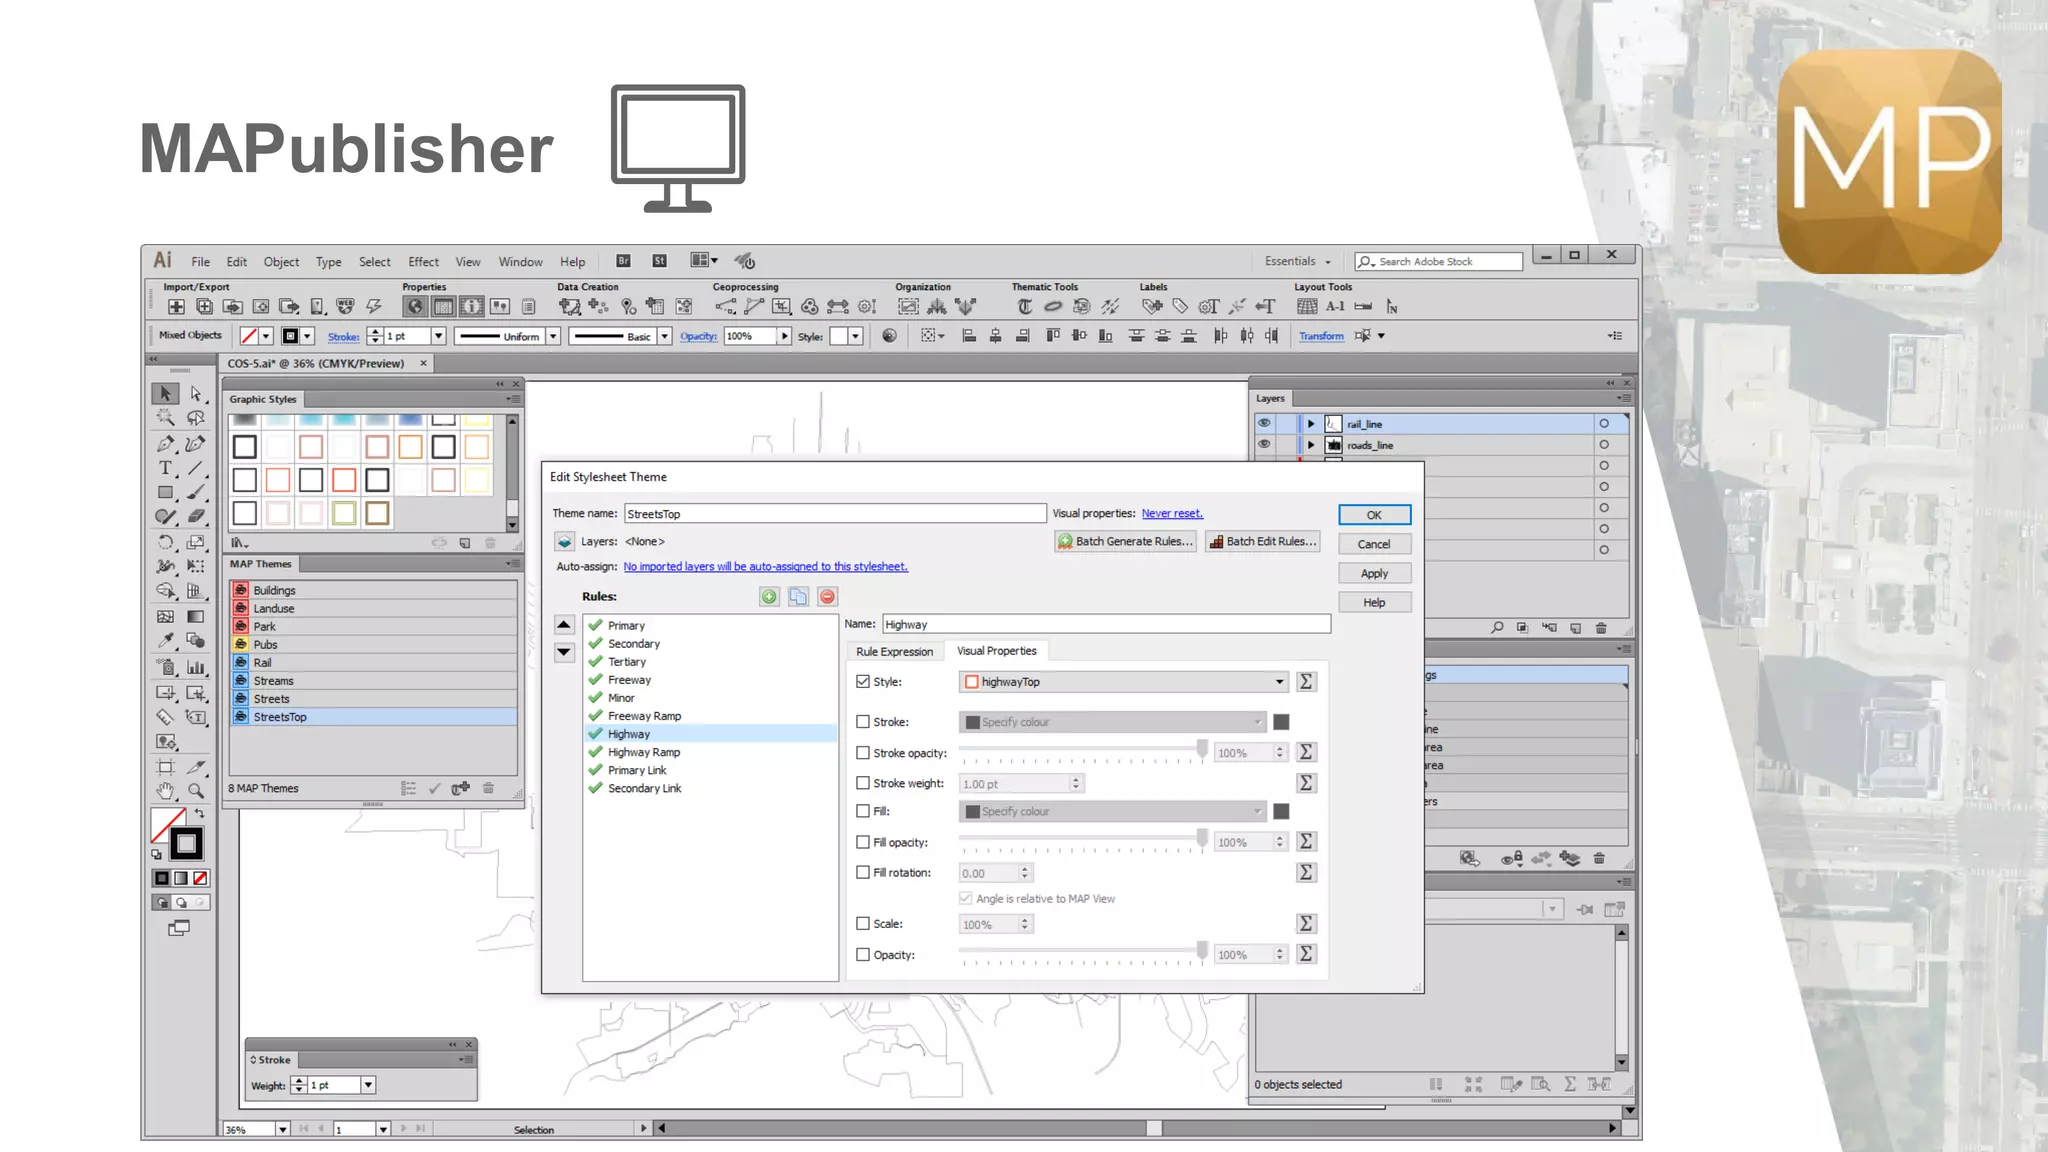The image size is (2048, 1152).
Task: Click the layers picker icon beside Layers
Action: pos(565,542)
